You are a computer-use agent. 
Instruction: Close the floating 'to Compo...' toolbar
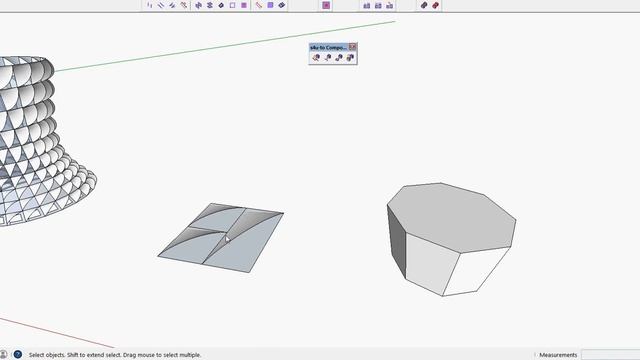click(352, 47)
